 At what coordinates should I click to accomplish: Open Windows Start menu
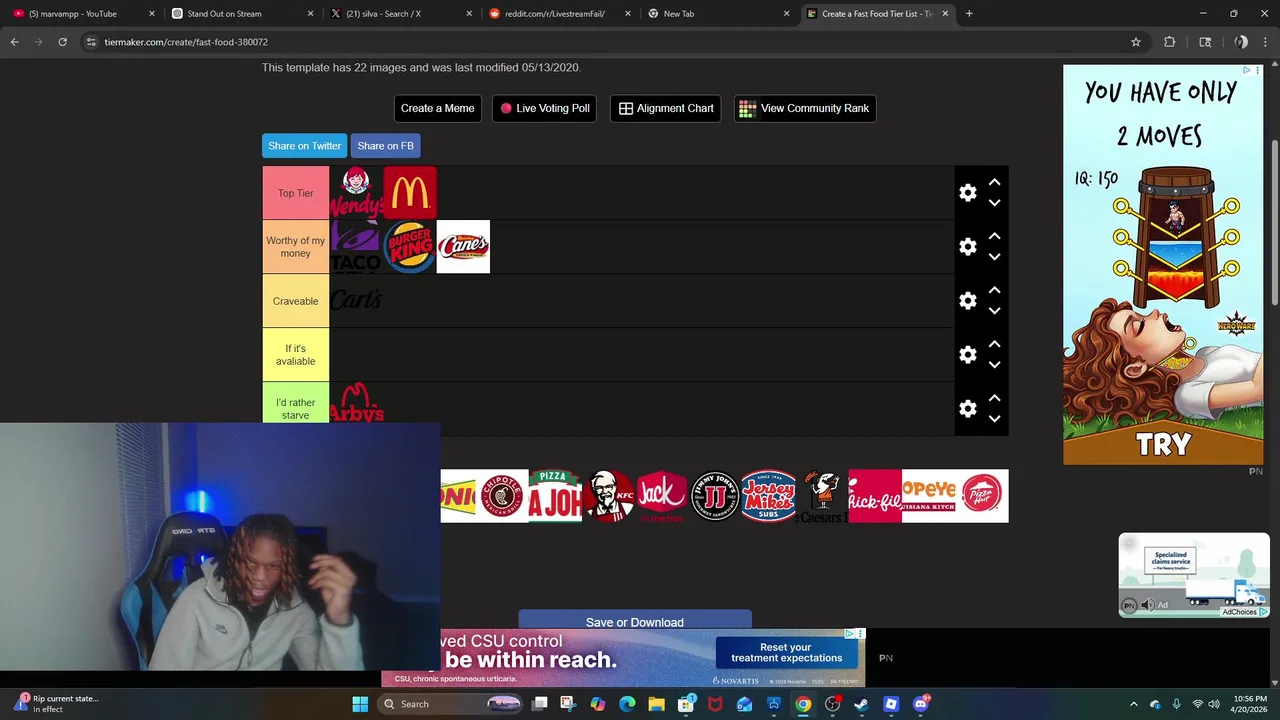(x=360, y=704)
